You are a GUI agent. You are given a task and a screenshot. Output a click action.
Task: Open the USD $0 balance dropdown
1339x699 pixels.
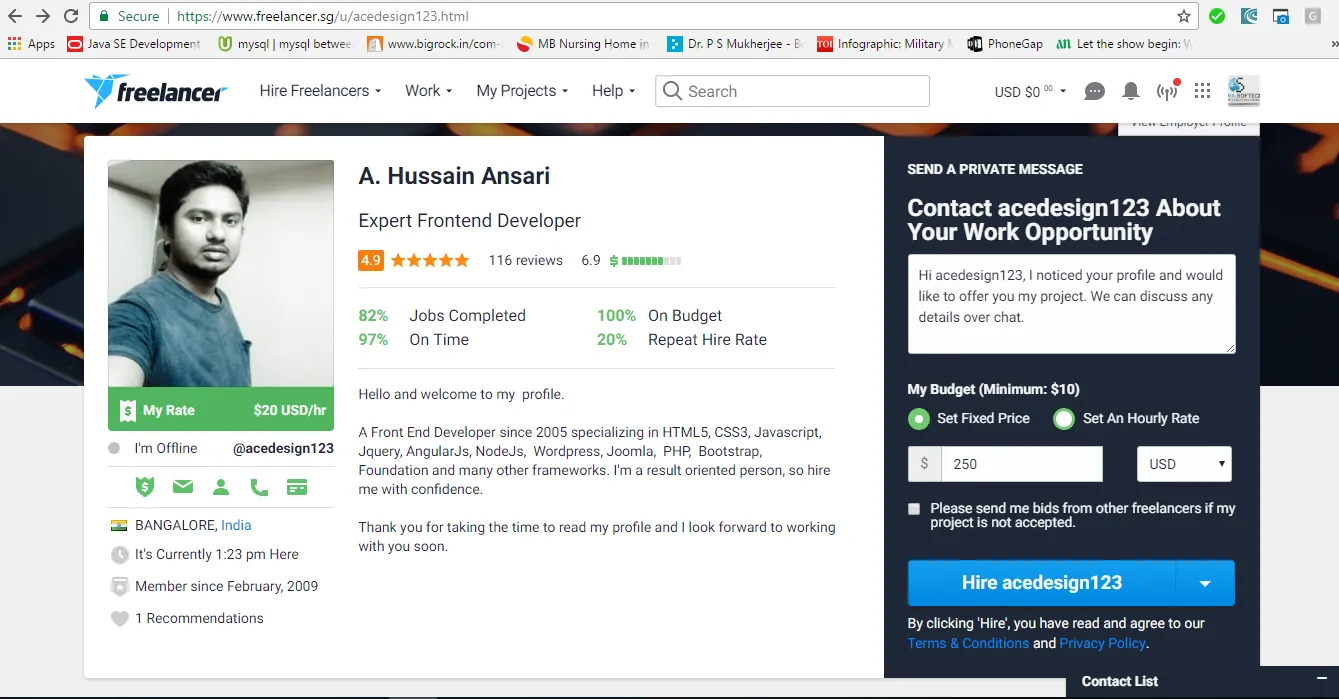click(x=1030, y=91)
